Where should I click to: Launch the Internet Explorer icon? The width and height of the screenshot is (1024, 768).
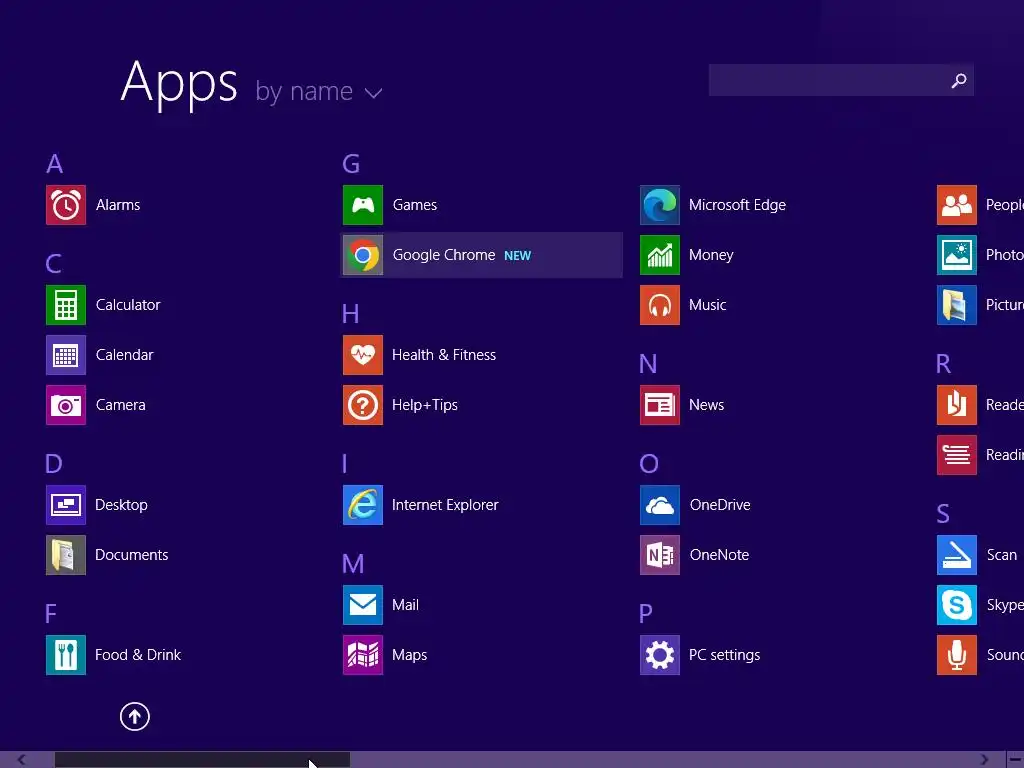pos(362,505)
